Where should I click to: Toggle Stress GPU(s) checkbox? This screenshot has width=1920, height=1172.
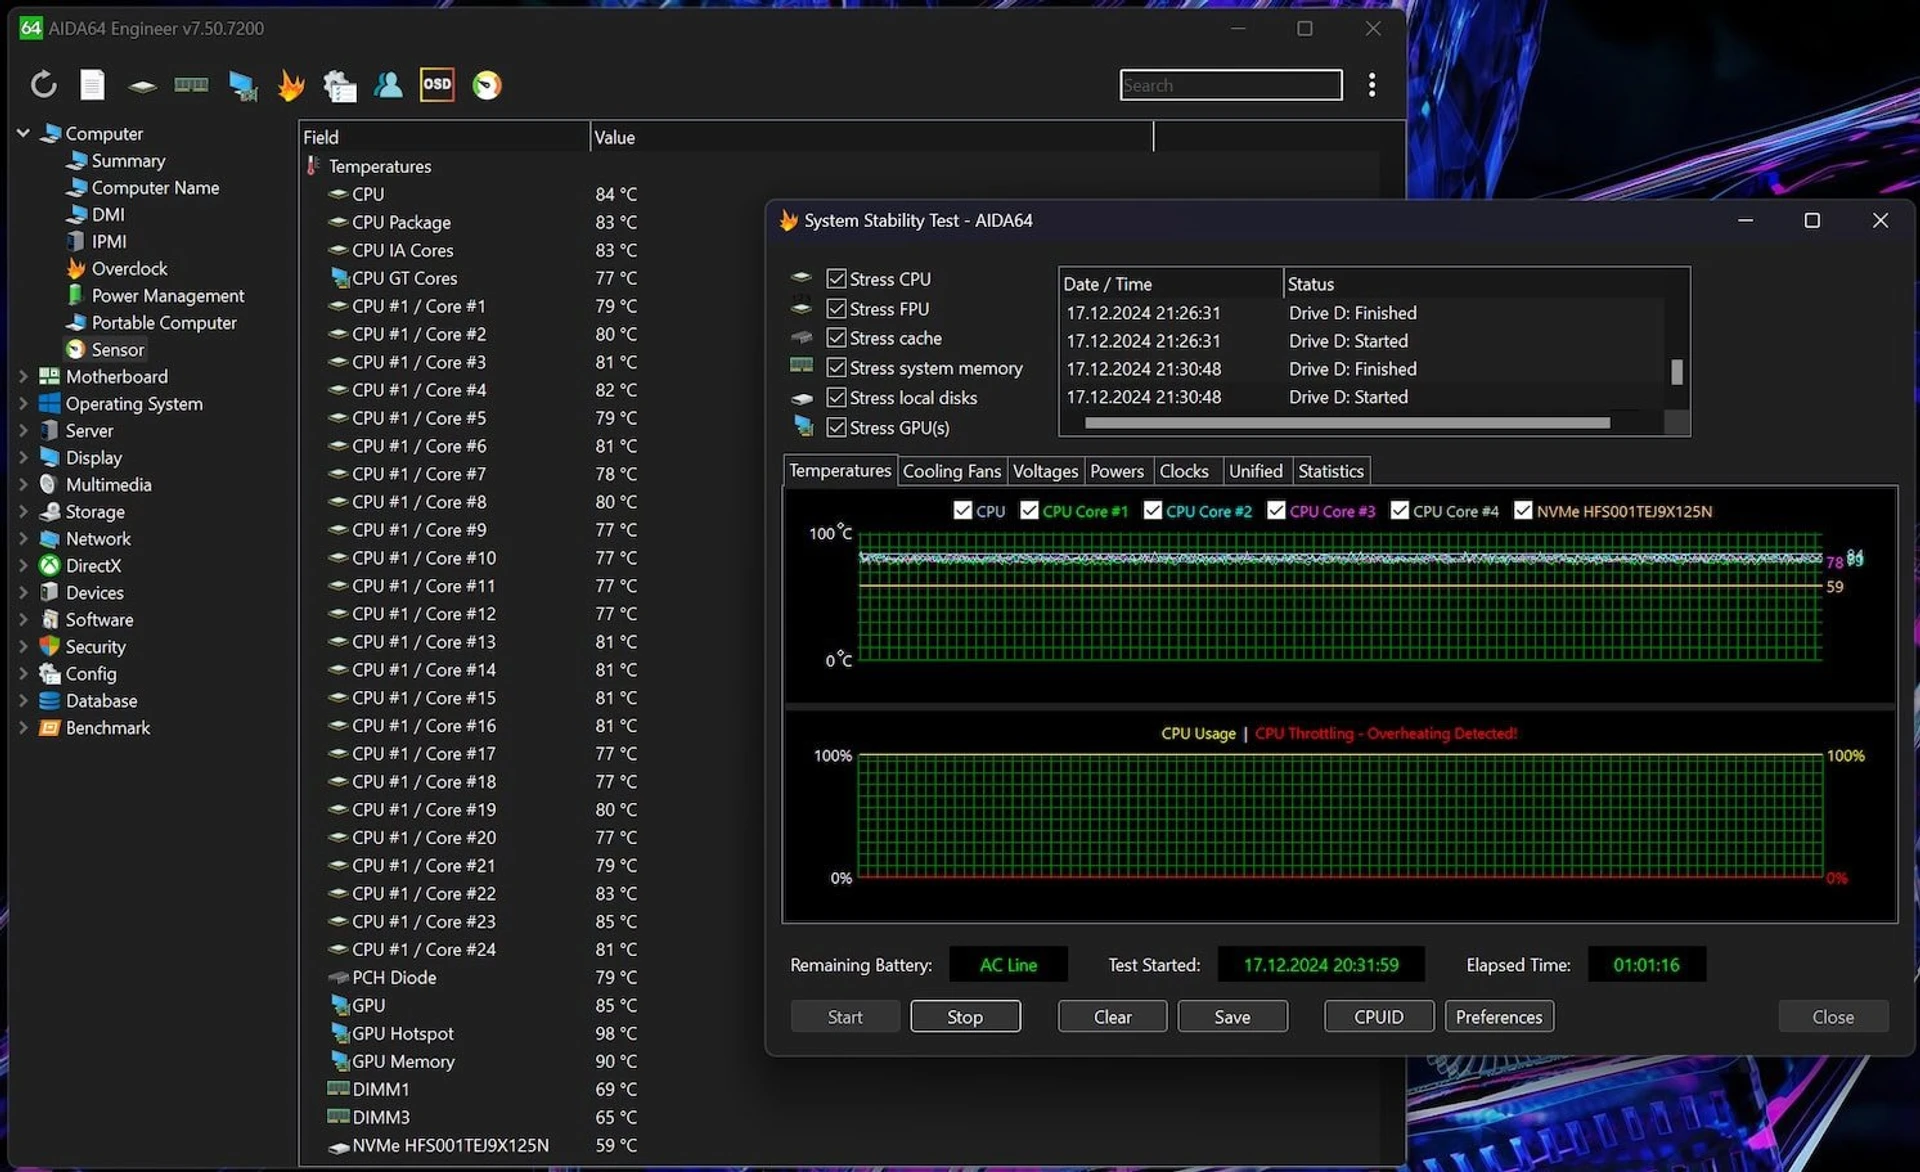836,428
